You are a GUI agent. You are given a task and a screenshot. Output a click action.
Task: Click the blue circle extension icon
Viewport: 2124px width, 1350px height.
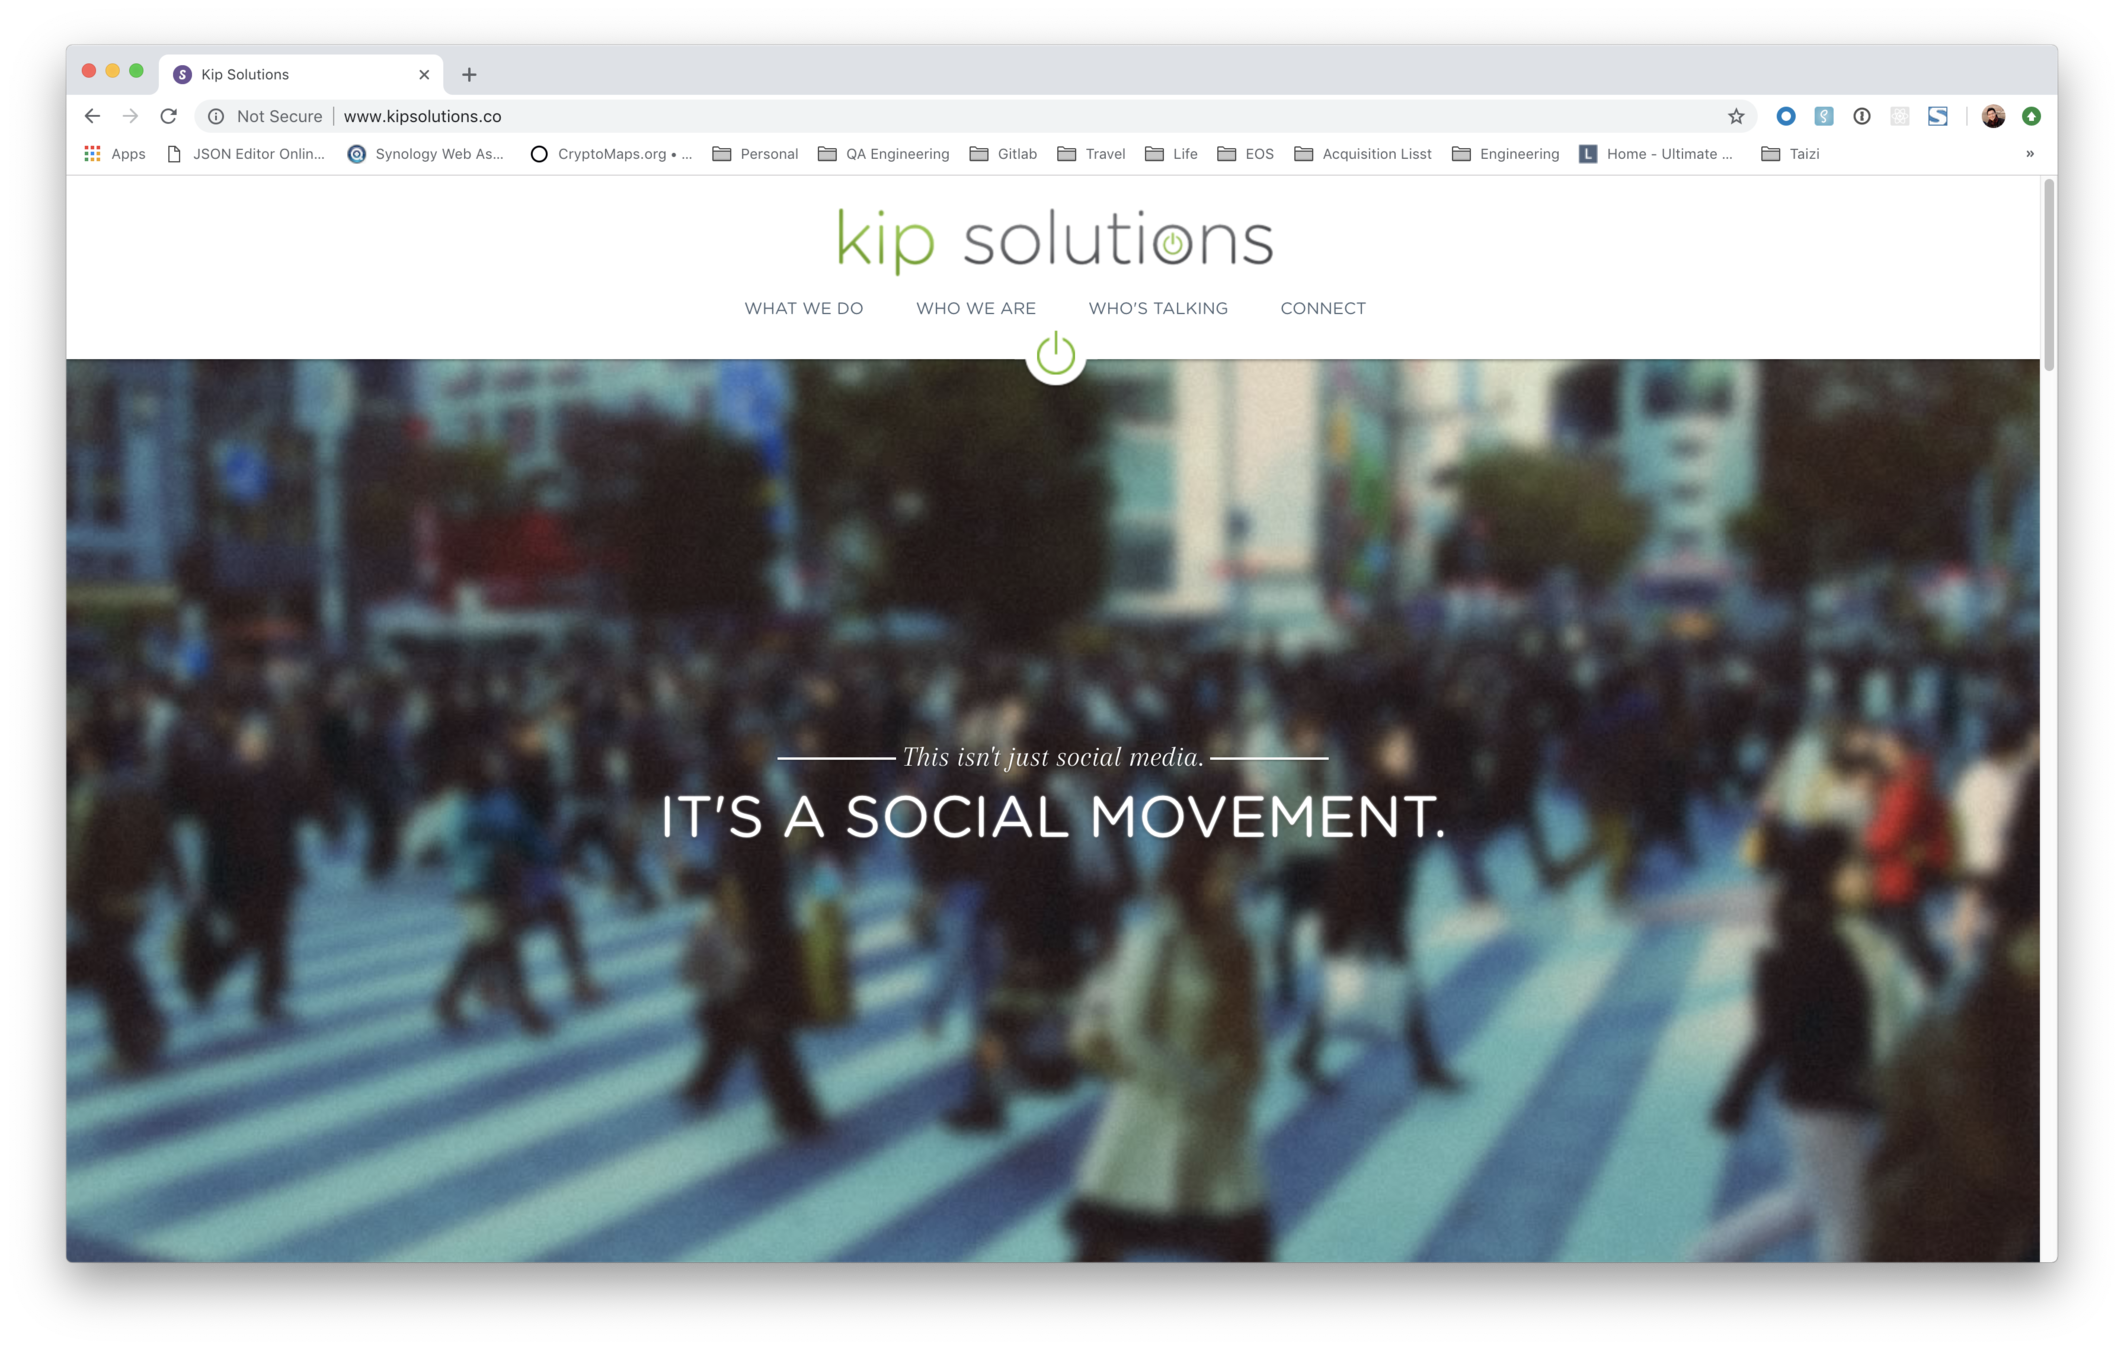pyautogui.click(x=1785, y=116)
